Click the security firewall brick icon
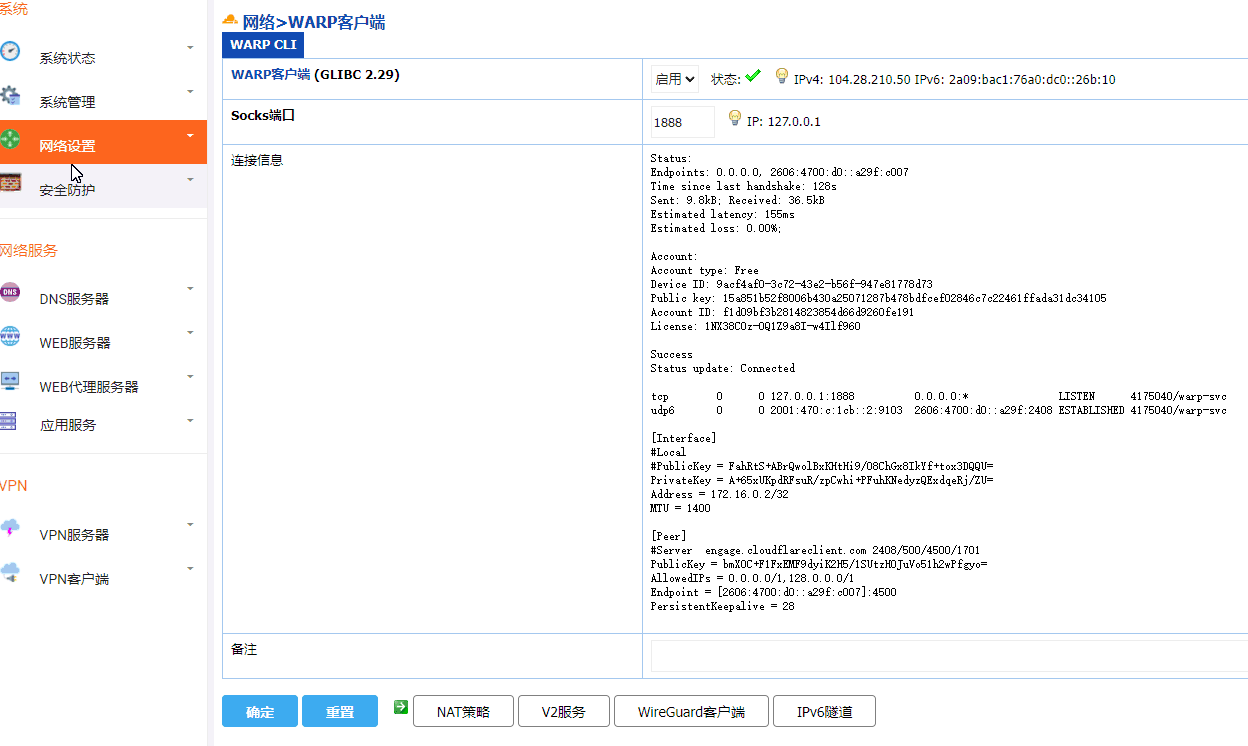The width and height of the screenshot is (1248, 746). (x=9, y=182)
